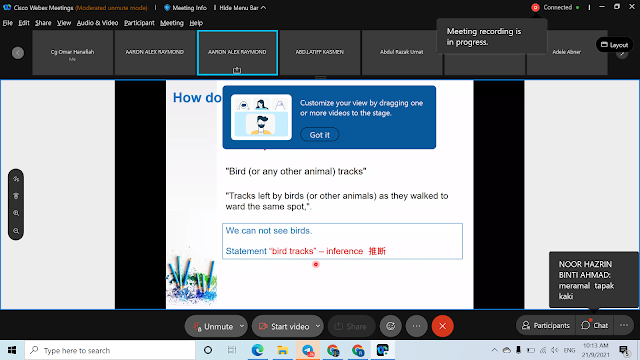Image resolution: width=640 pixels, height=360 pixels.
Task: Open the notification center icon
Action: coord(624,350)
